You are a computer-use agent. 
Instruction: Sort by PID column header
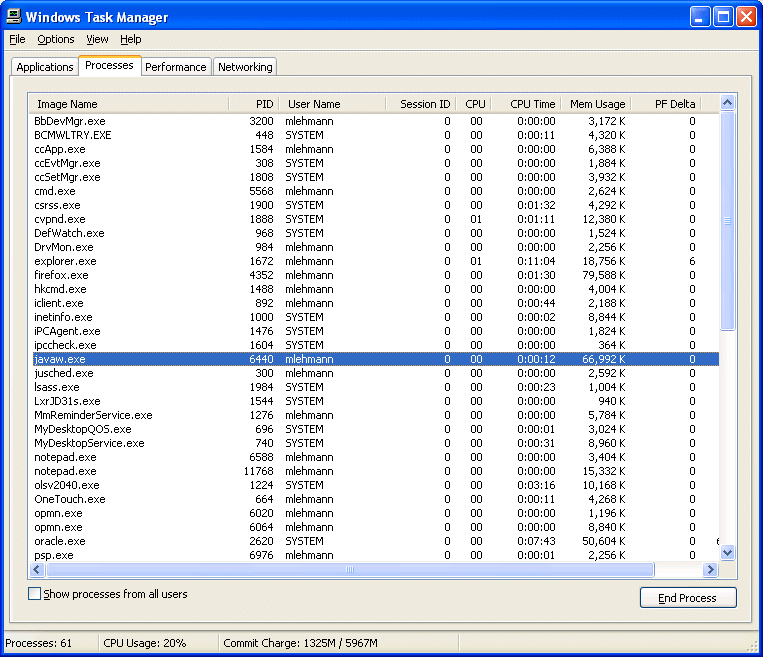pyautogui.click(x=254, y=104)
